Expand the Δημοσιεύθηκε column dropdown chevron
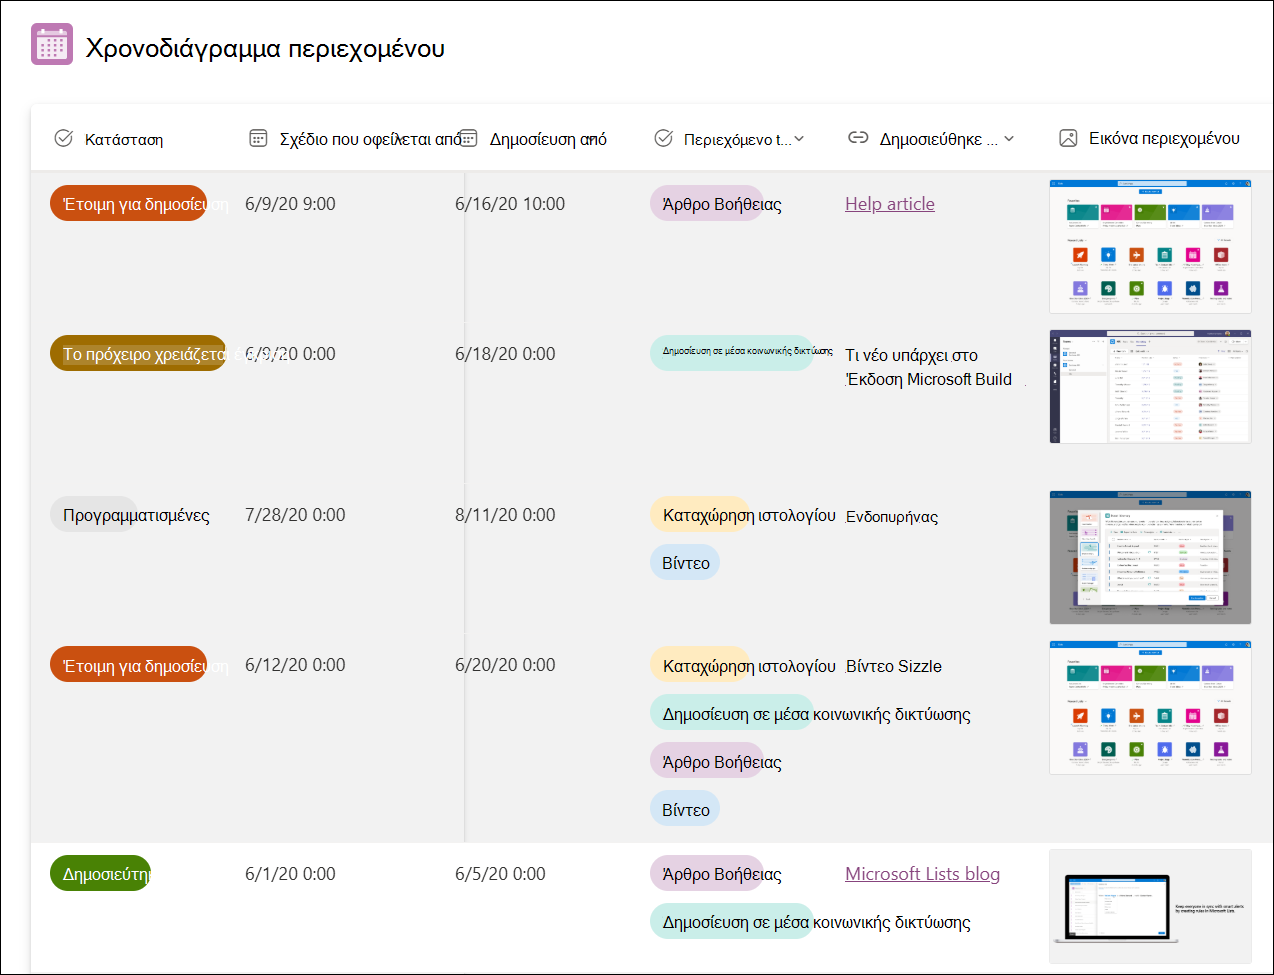The height and width of the screenshot is (975, 1274). tap(1009, 139)
